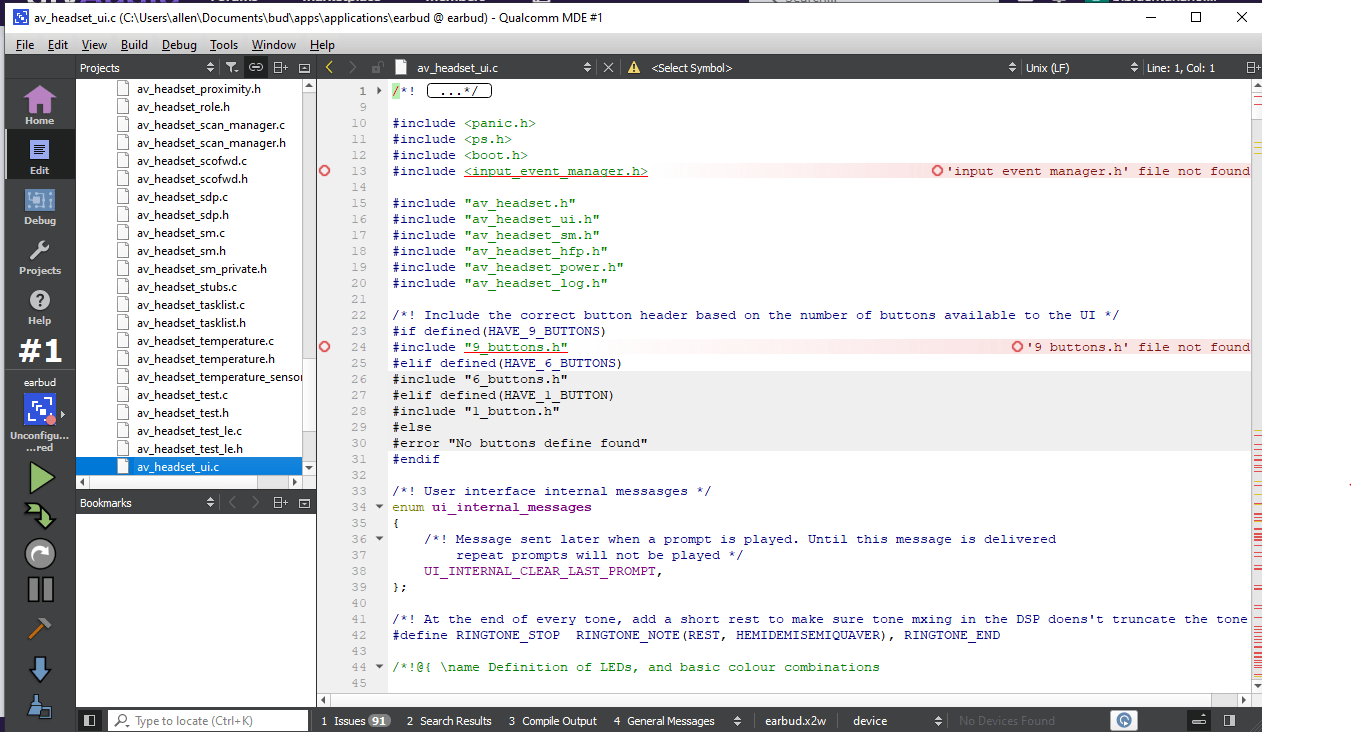Open the Compile Output pane
This screenshot has height=732, width=1351.
(553, 720)
